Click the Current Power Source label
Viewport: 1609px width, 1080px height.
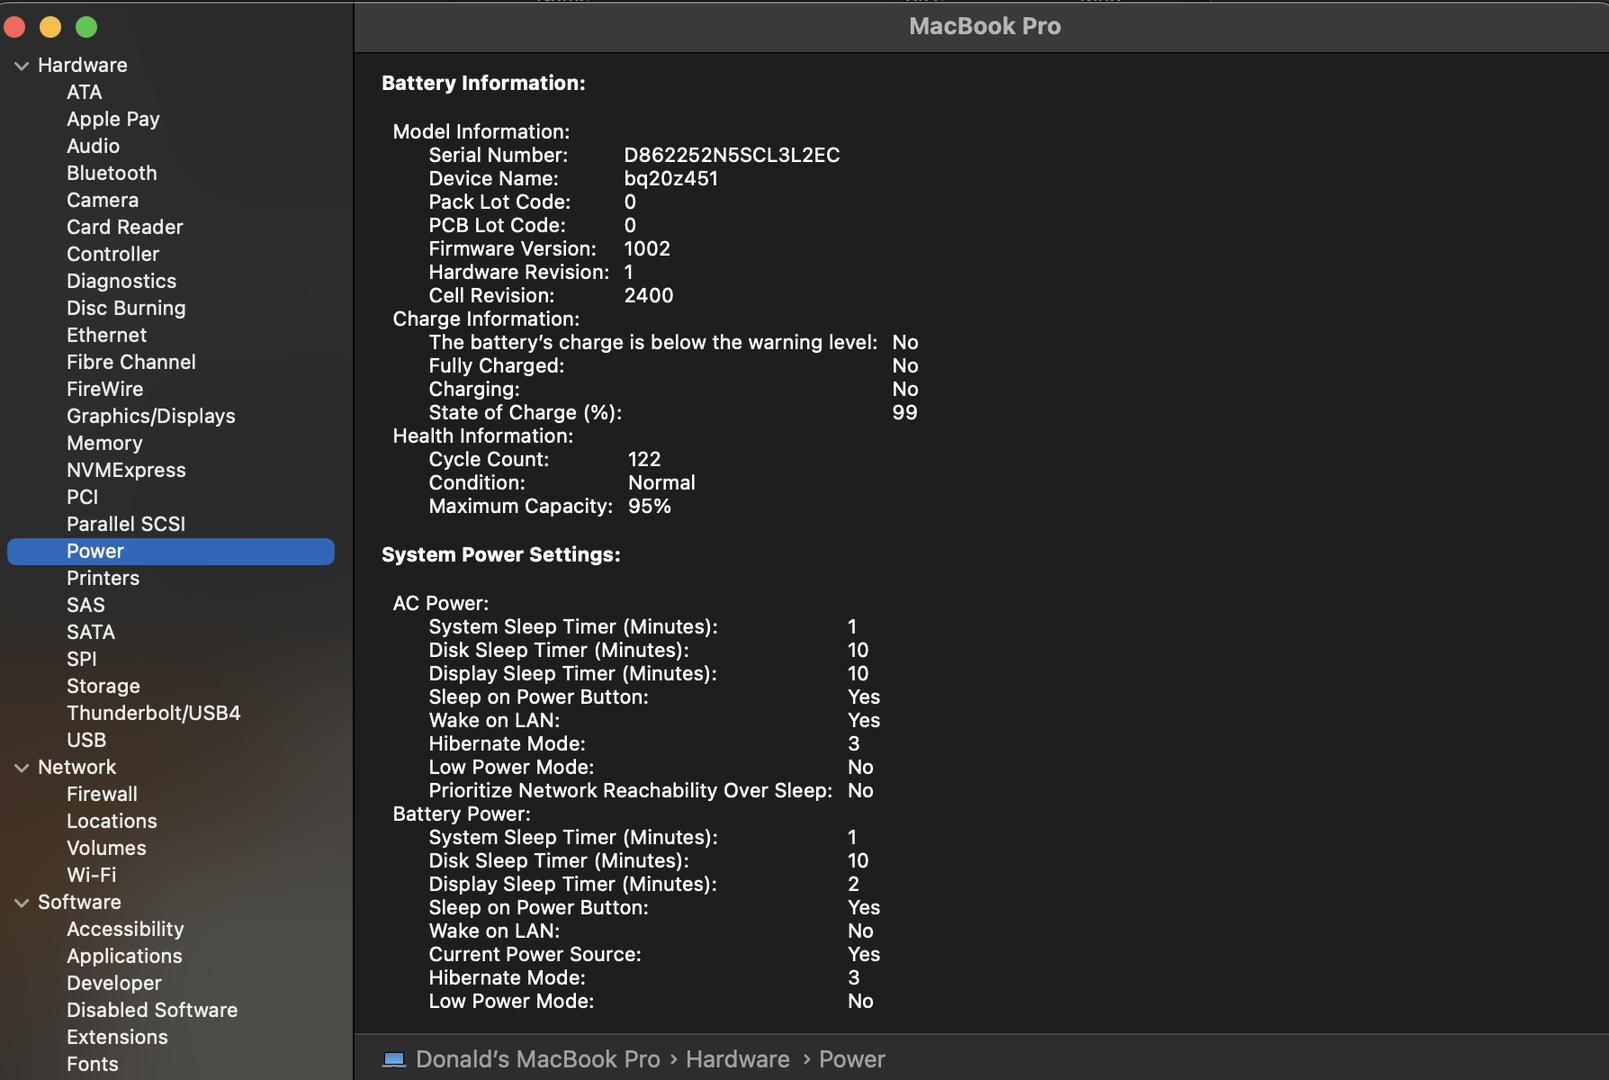click(x=535, y=954)
